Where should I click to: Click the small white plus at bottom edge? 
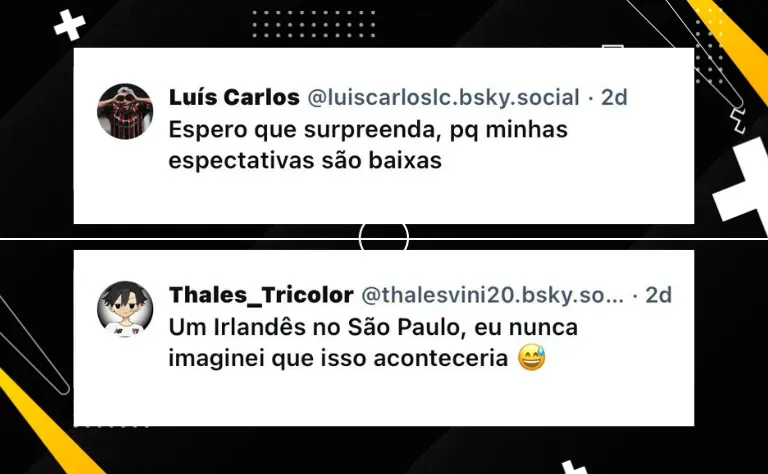tap(574, 468)
